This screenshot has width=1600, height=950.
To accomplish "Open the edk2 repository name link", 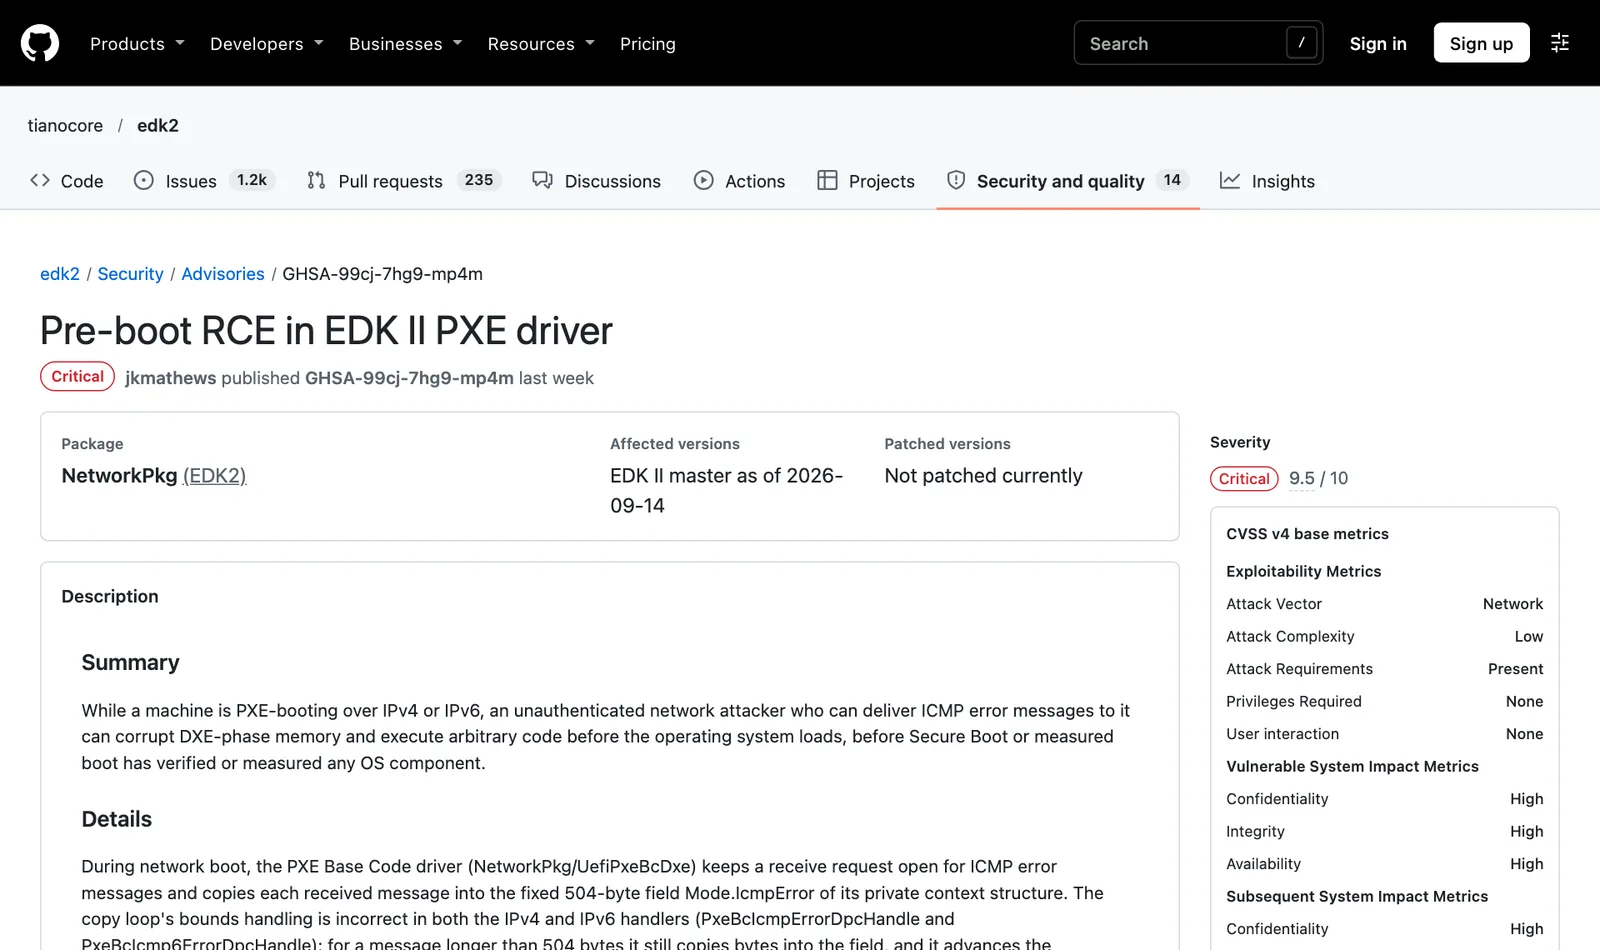I will pos(158,125).
